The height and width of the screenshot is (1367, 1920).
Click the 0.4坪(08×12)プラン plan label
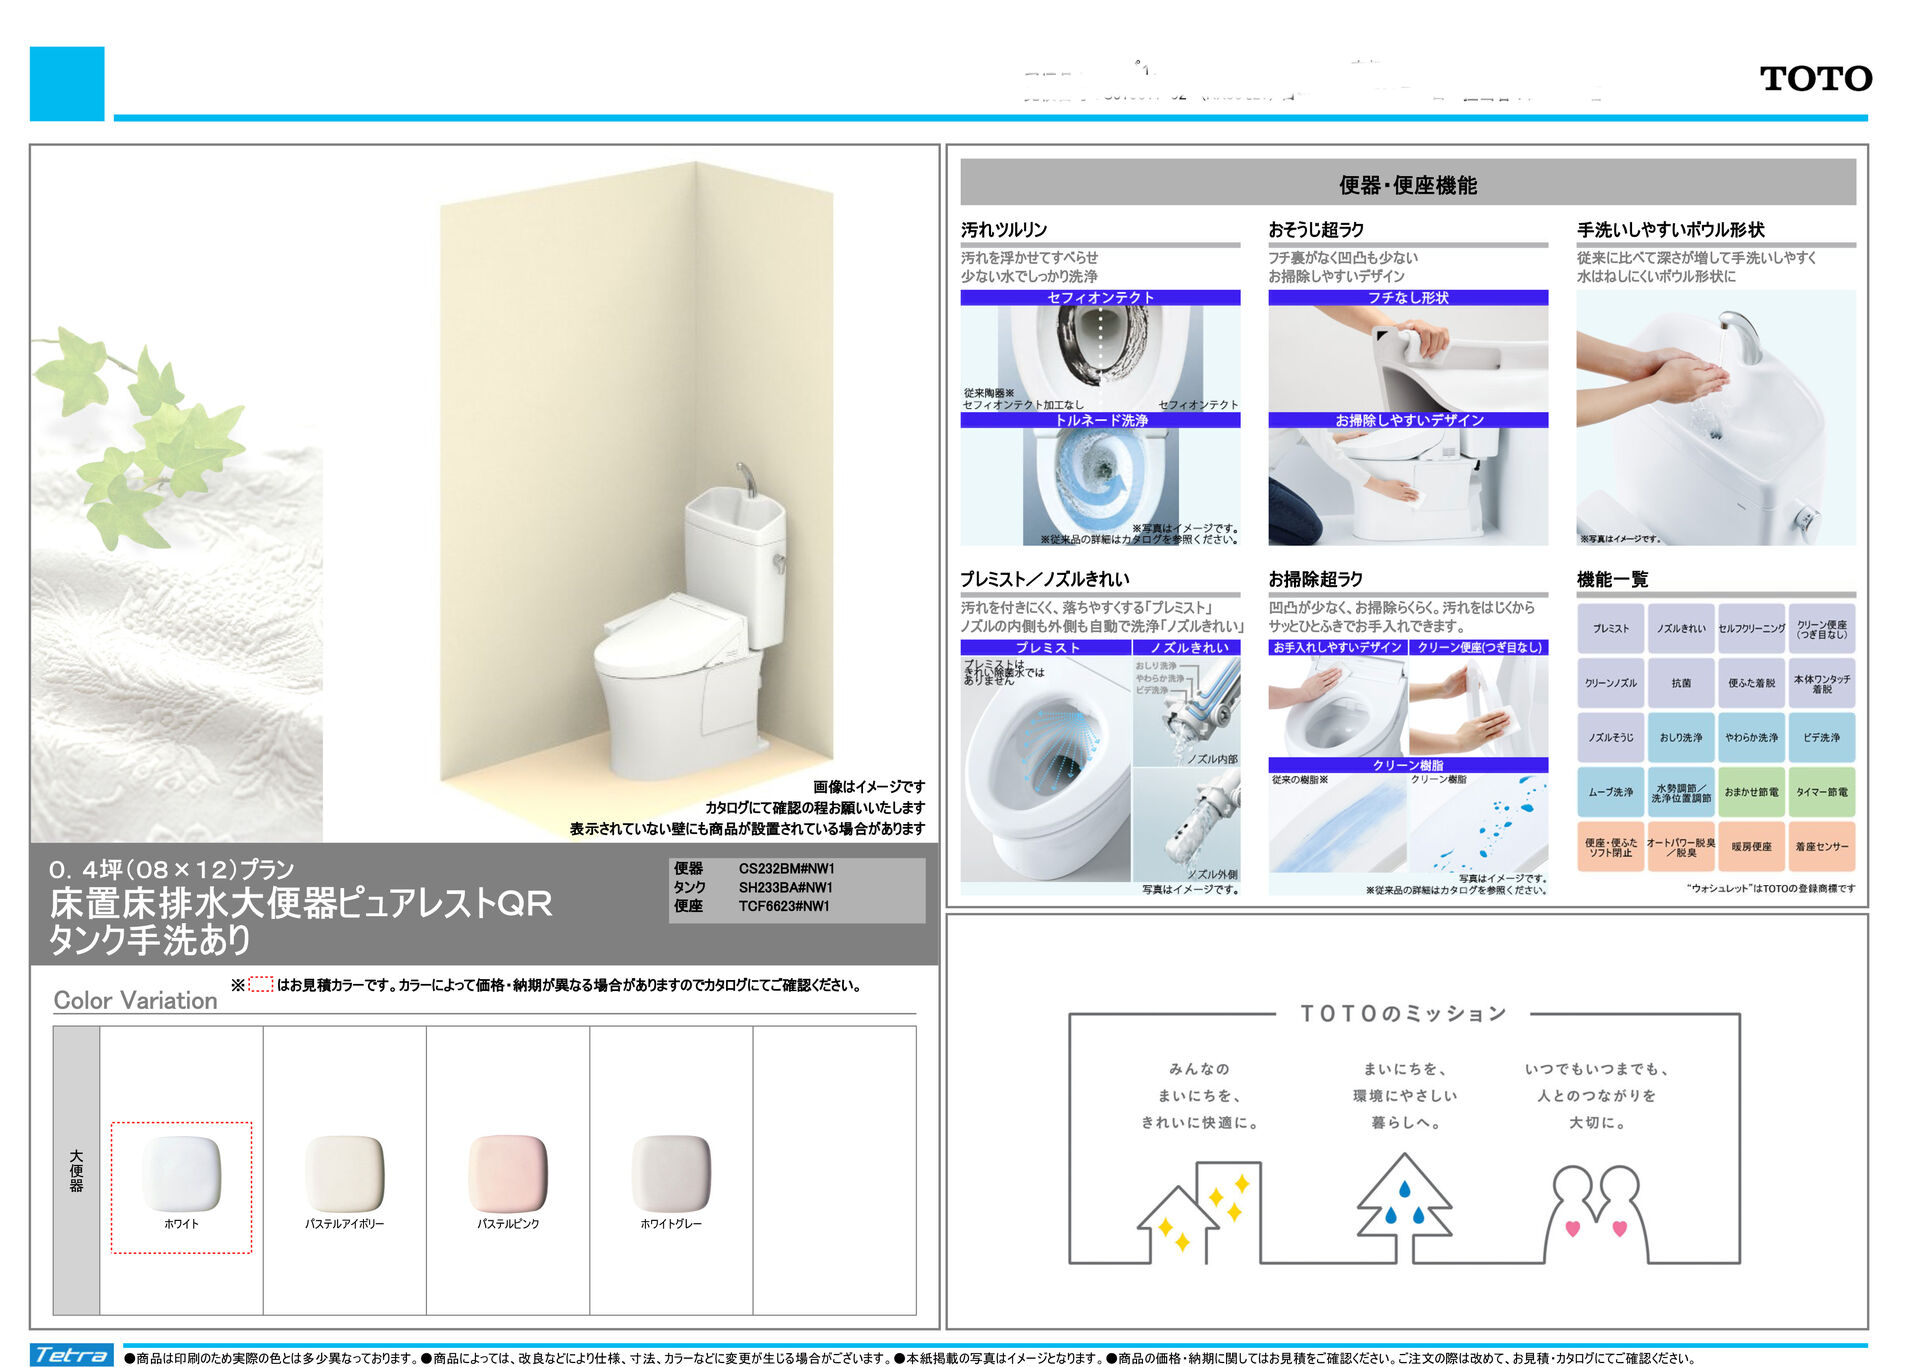coord(172,870)
